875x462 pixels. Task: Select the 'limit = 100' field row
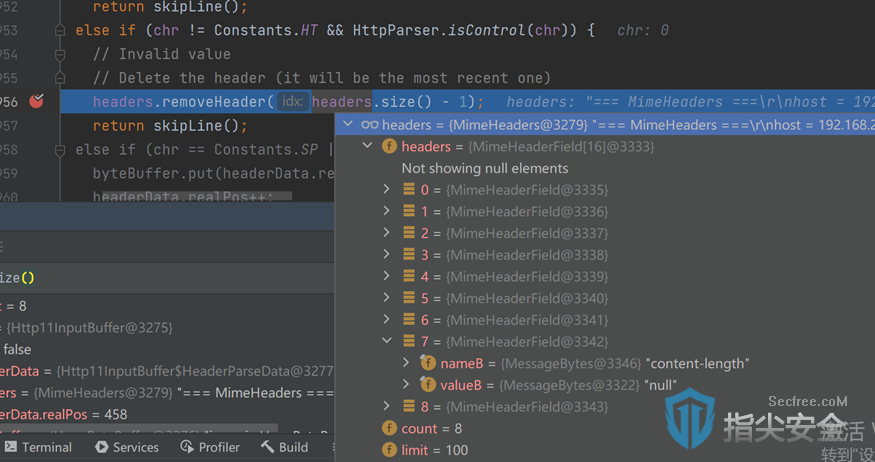pyautogui.click(x=605, y=450)
